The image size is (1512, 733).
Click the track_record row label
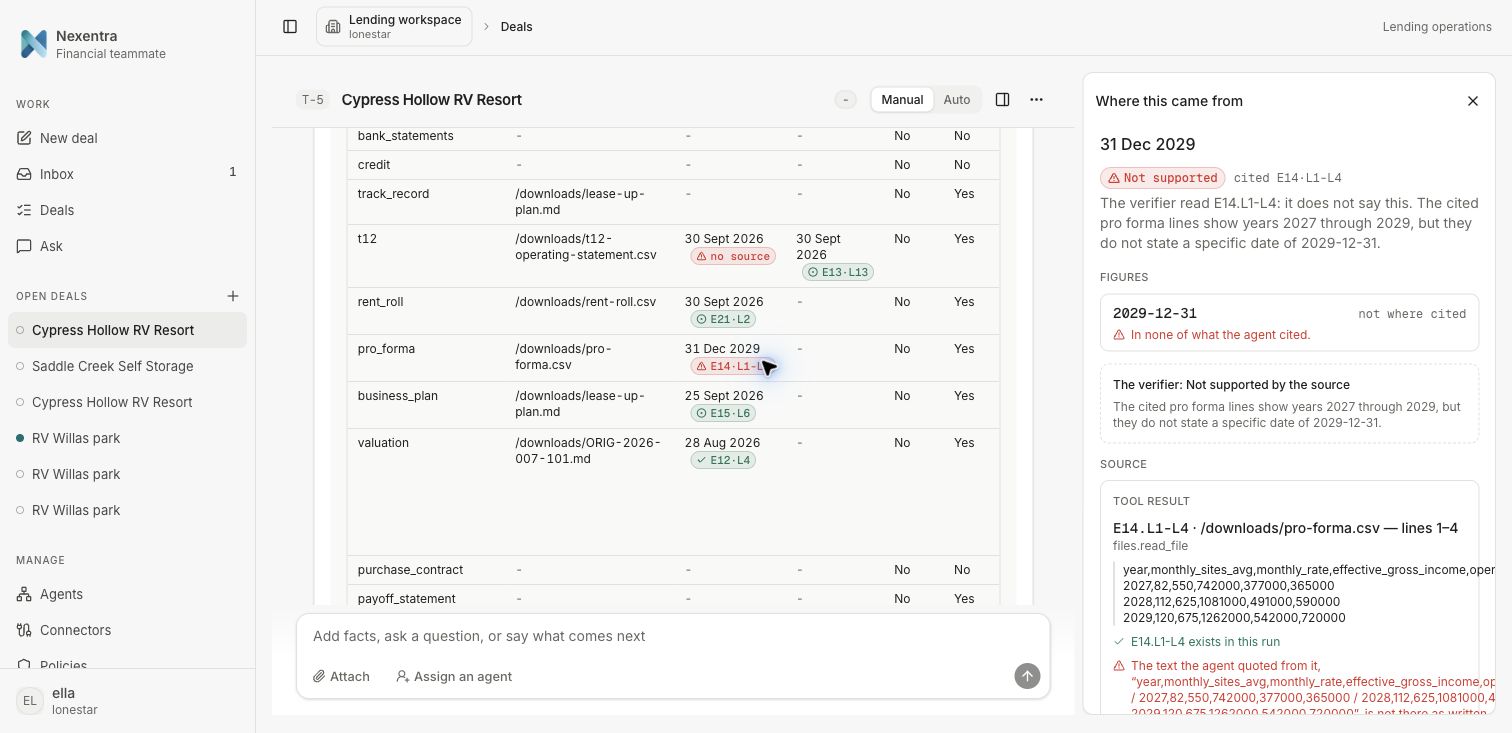coord(393,194)
